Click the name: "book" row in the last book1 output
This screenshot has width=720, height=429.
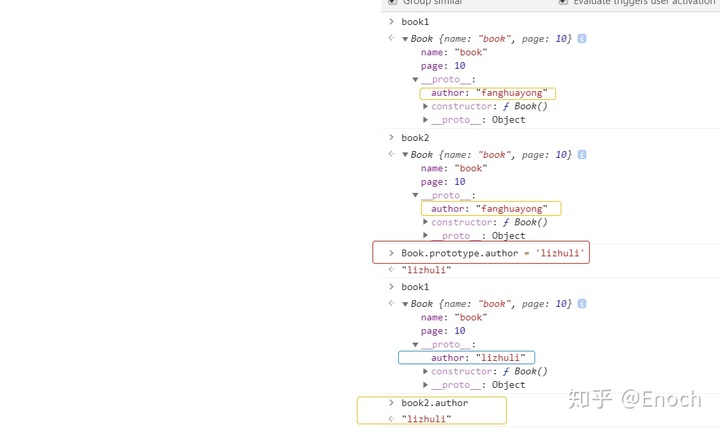click(x=454, y=317)
